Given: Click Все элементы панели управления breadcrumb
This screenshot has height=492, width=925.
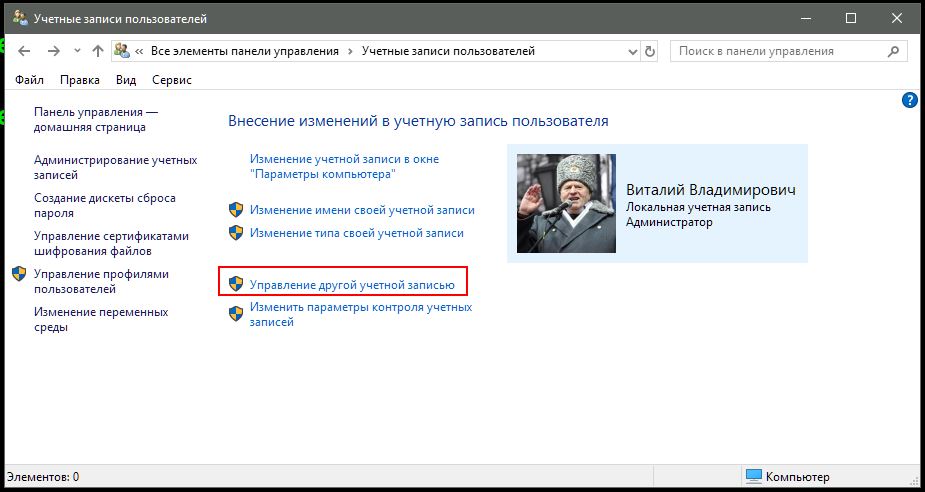Looking at the screenshot, I should point(245,51).
